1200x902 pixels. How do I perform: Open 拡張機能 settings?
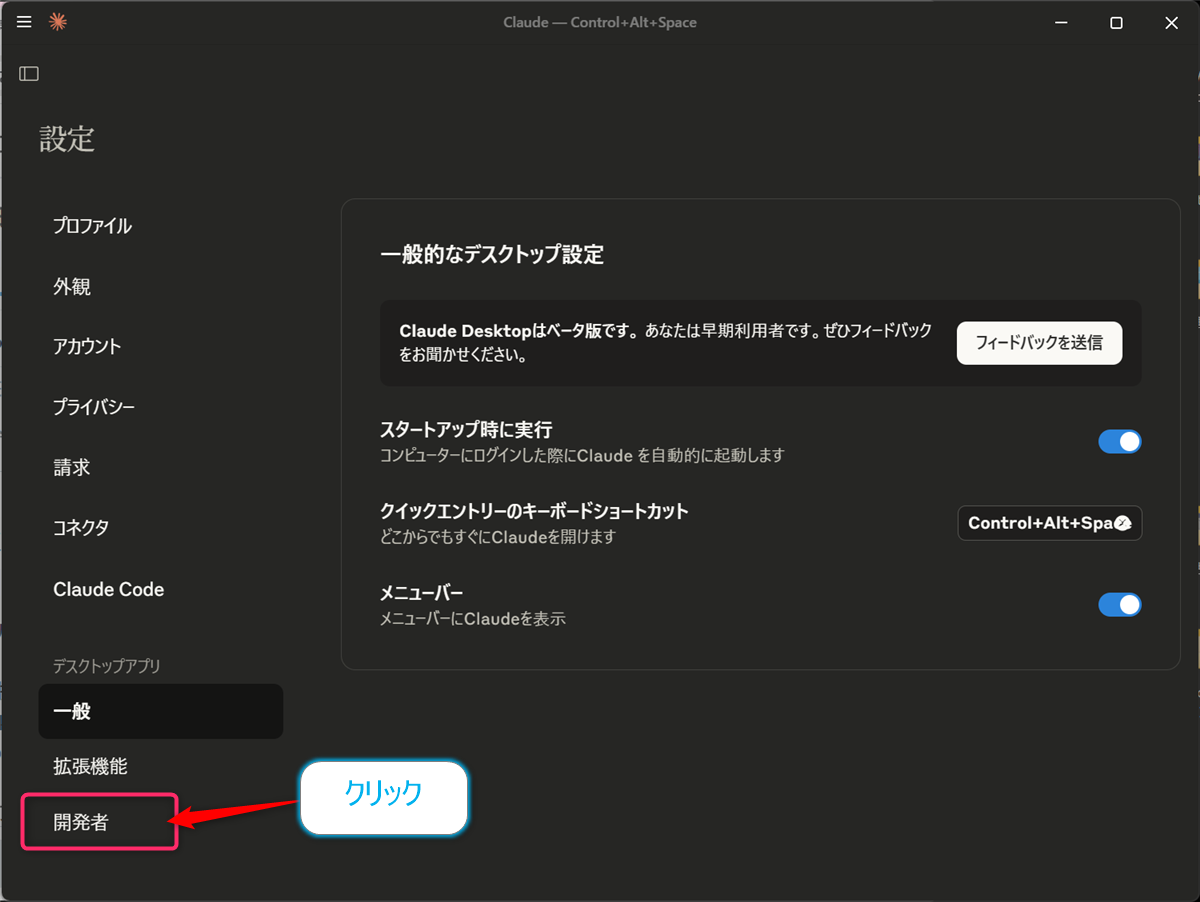tap(90, 767)
